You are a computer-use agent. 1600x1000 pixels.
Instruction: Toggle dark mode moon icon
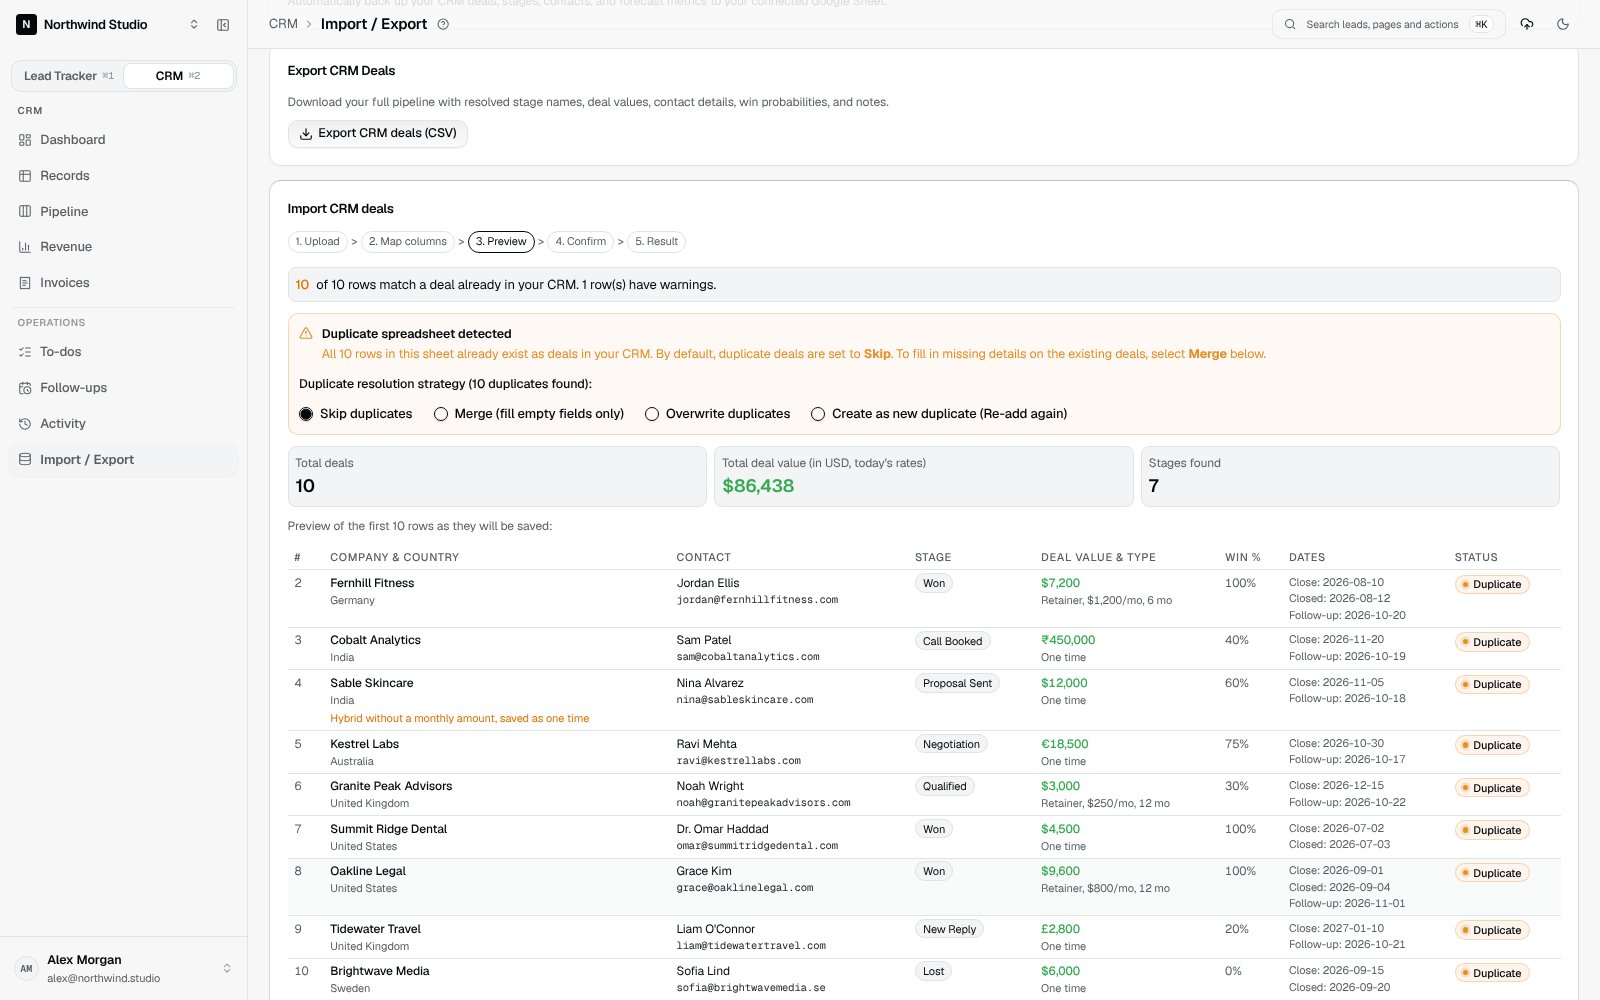pyautogui.click(x=1563, y=24)
